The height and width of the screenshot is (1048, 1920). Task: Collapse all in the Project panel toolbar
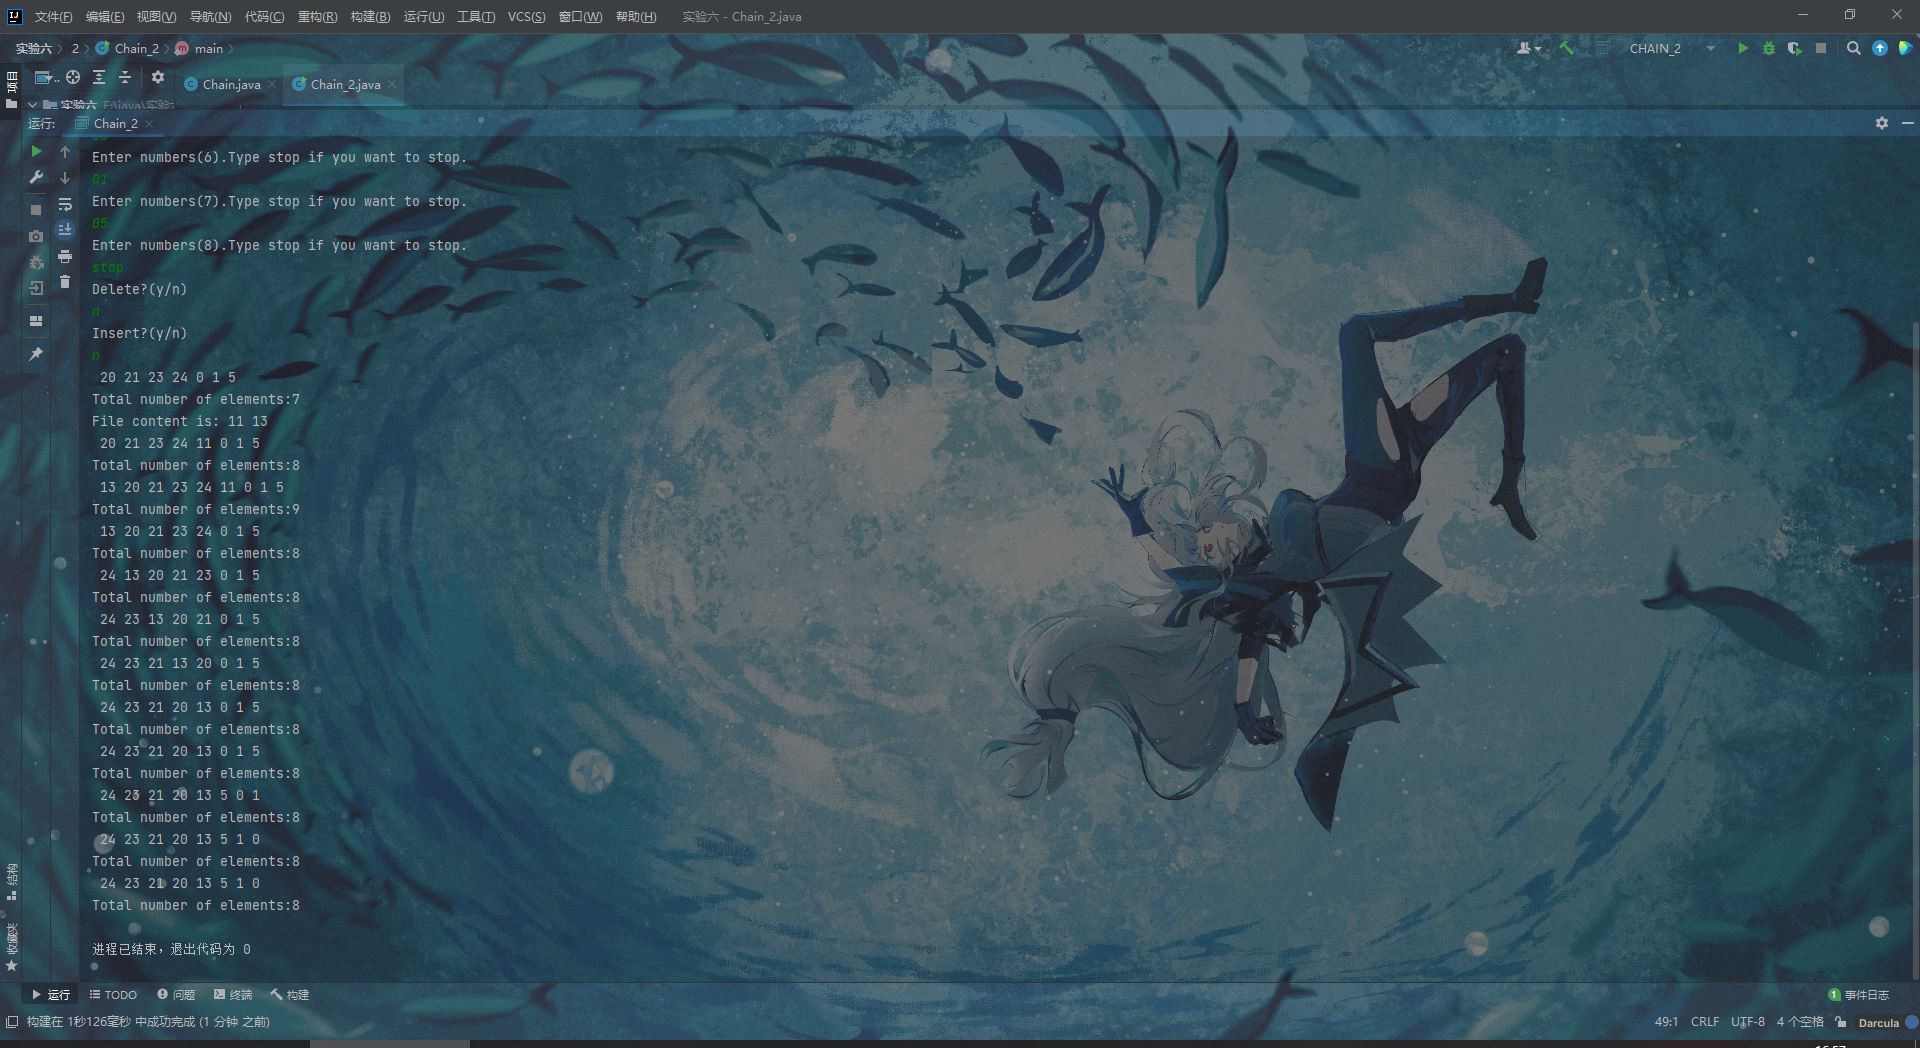click(x=125, y=77)
